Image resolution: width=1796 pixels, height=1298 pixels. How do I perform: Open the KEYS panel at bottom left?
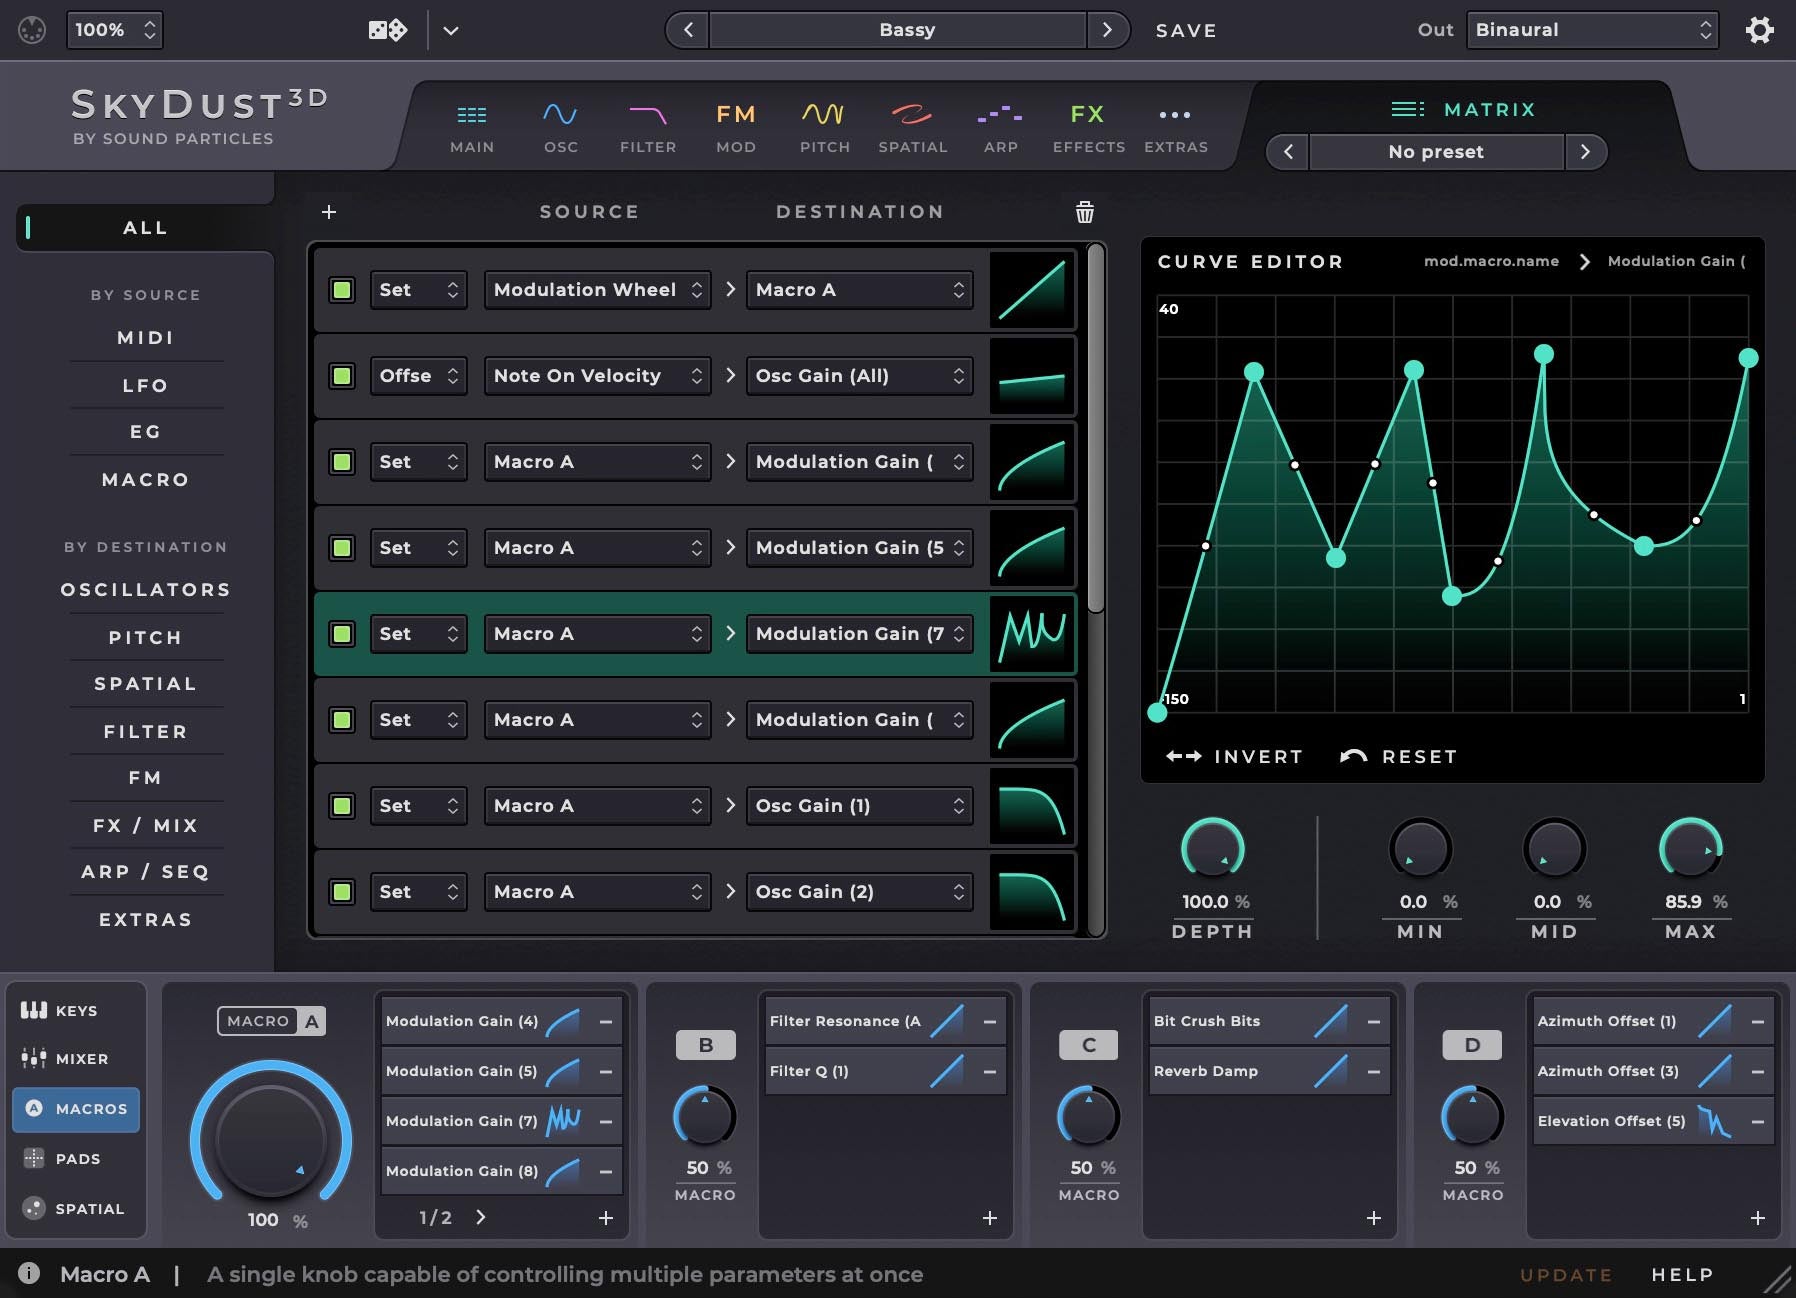coord(75,1010)
